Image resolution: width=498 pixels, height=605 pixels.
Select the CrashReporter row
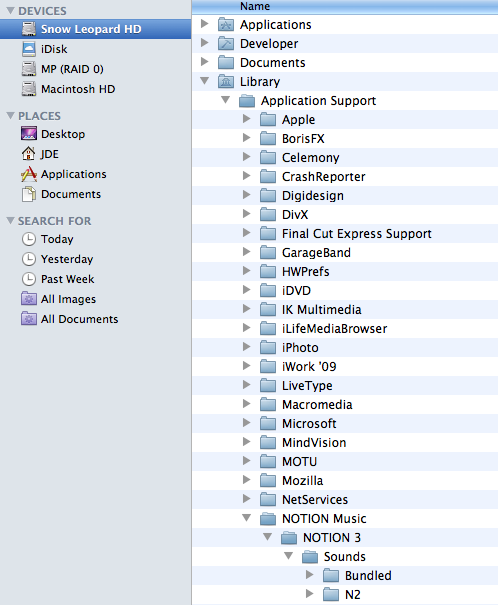pyautogui.click(x=345, y=177)
